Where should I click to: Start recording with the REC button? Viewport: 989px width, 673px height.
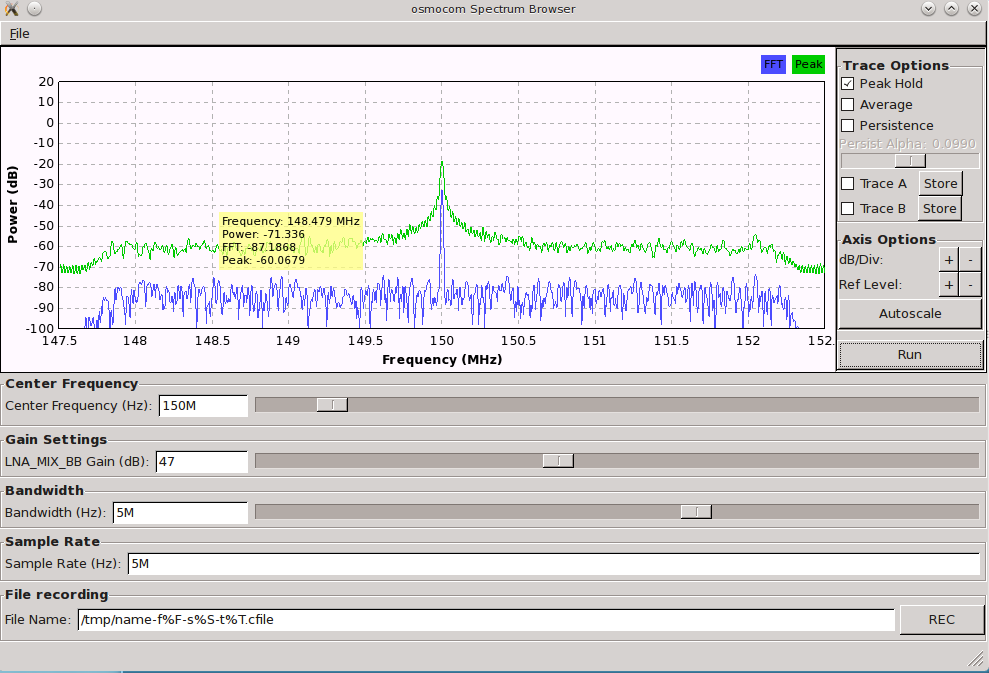click(x=941, y=620)
